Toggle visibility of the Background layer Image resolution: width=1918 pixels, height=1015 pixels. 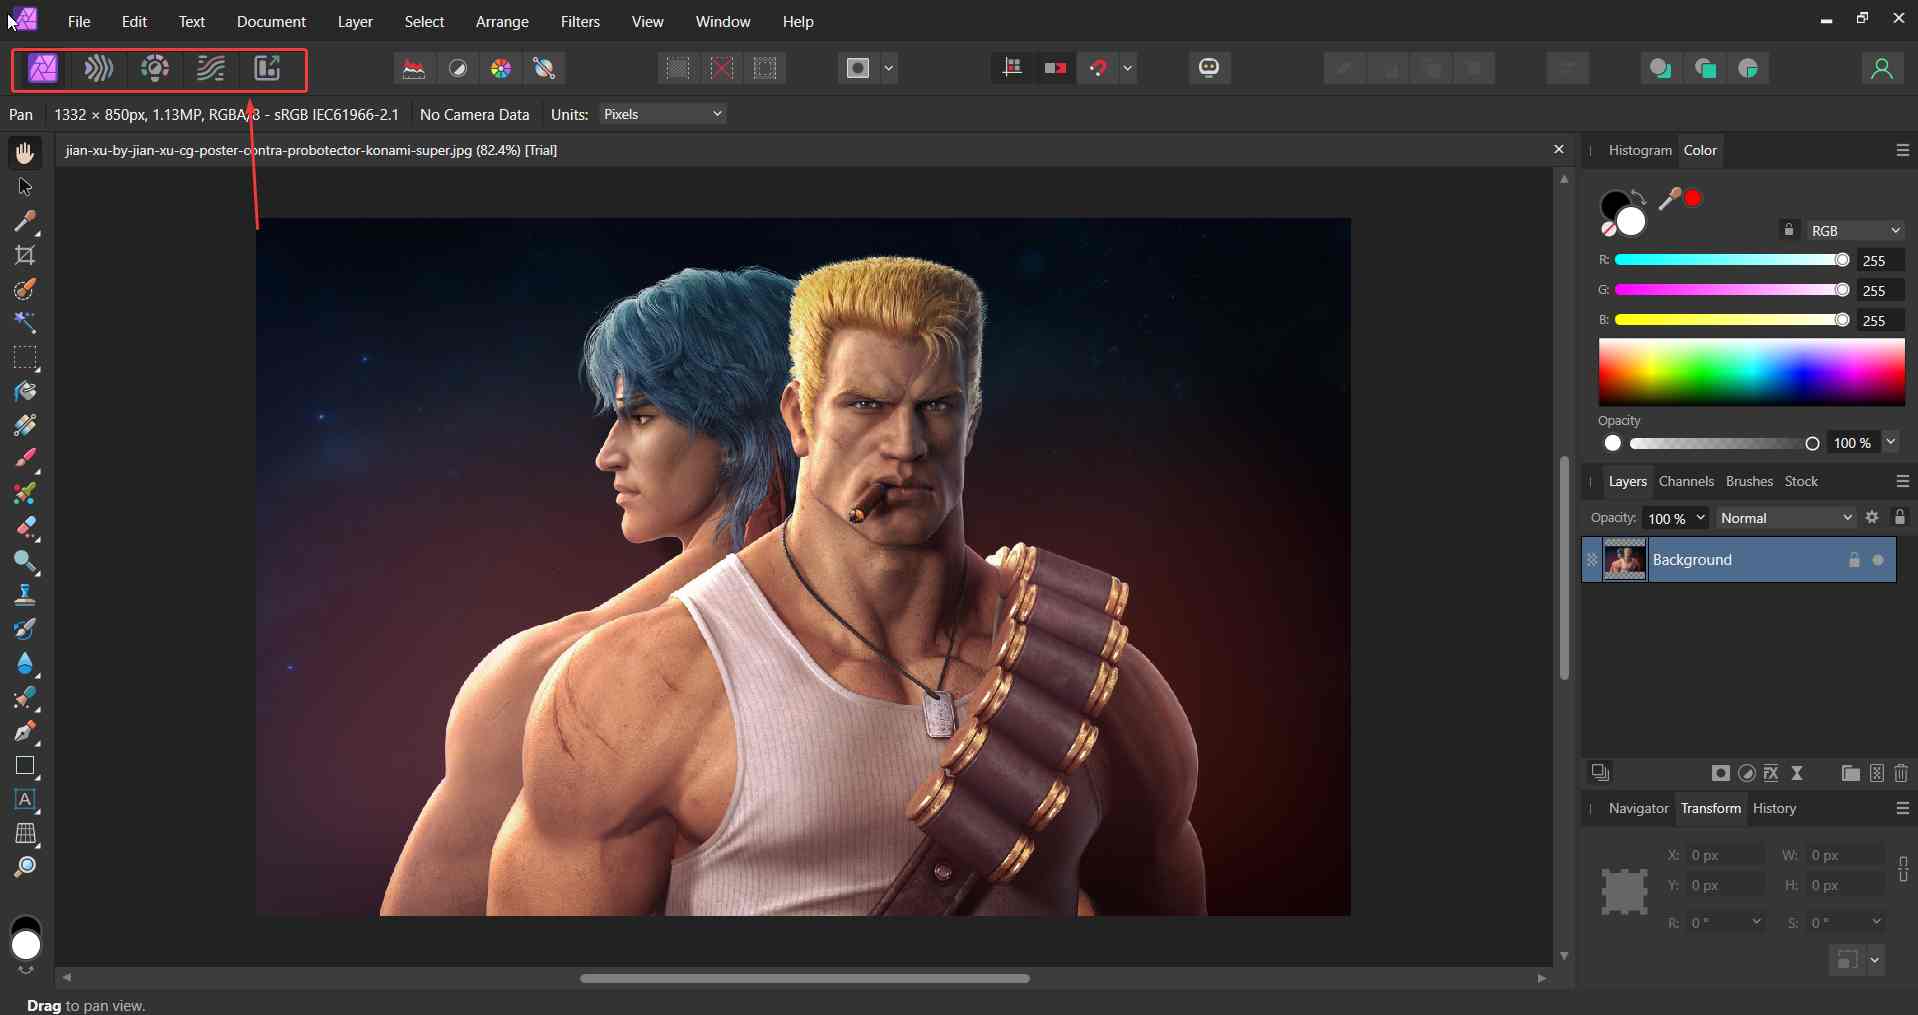[x=1878, y=560]
